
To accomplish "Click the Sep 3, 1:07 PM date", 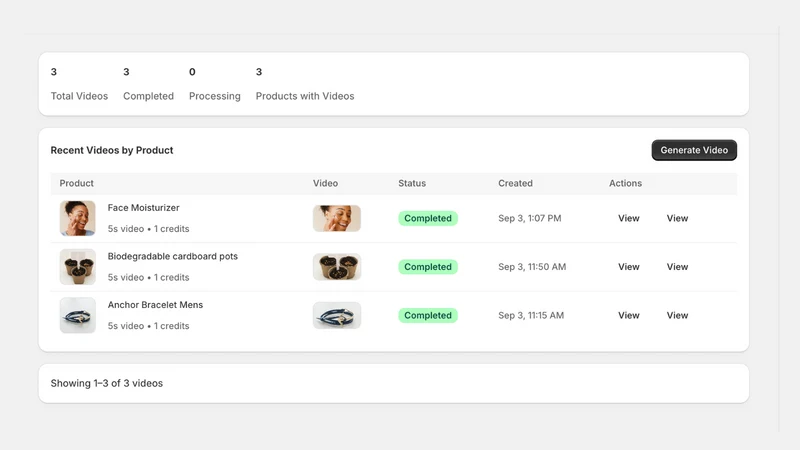I will point(530,218).
